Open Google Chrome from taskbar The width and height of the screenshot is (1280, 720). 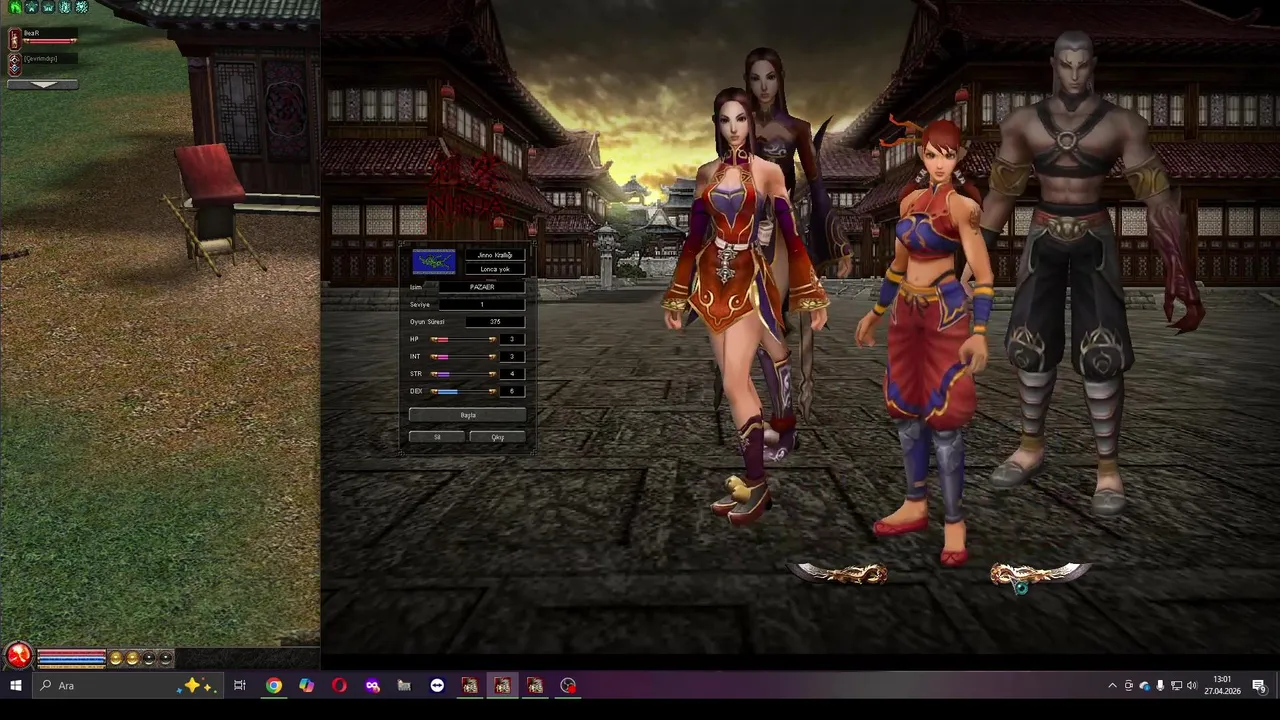point(273,686)
